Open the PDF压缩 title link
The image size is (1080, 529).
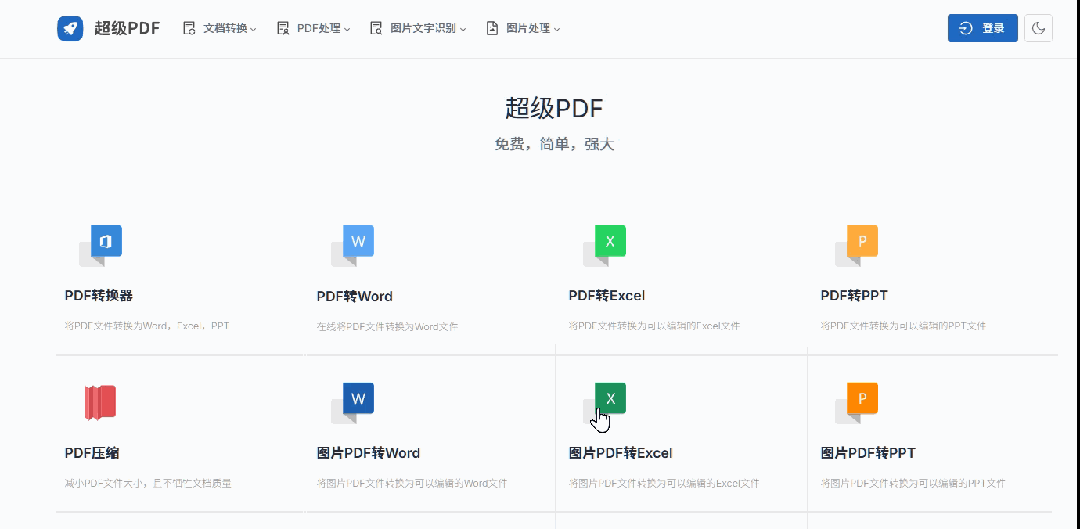92,453
